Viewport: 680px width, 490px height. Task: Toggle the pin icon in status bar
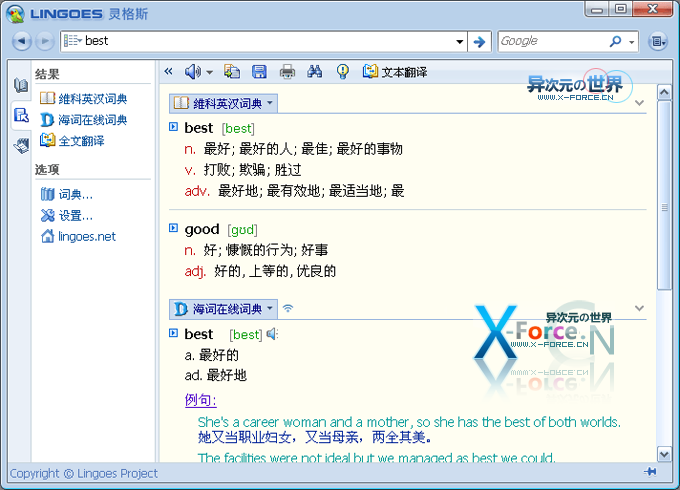pyautogui.click(x=650, y=472)
